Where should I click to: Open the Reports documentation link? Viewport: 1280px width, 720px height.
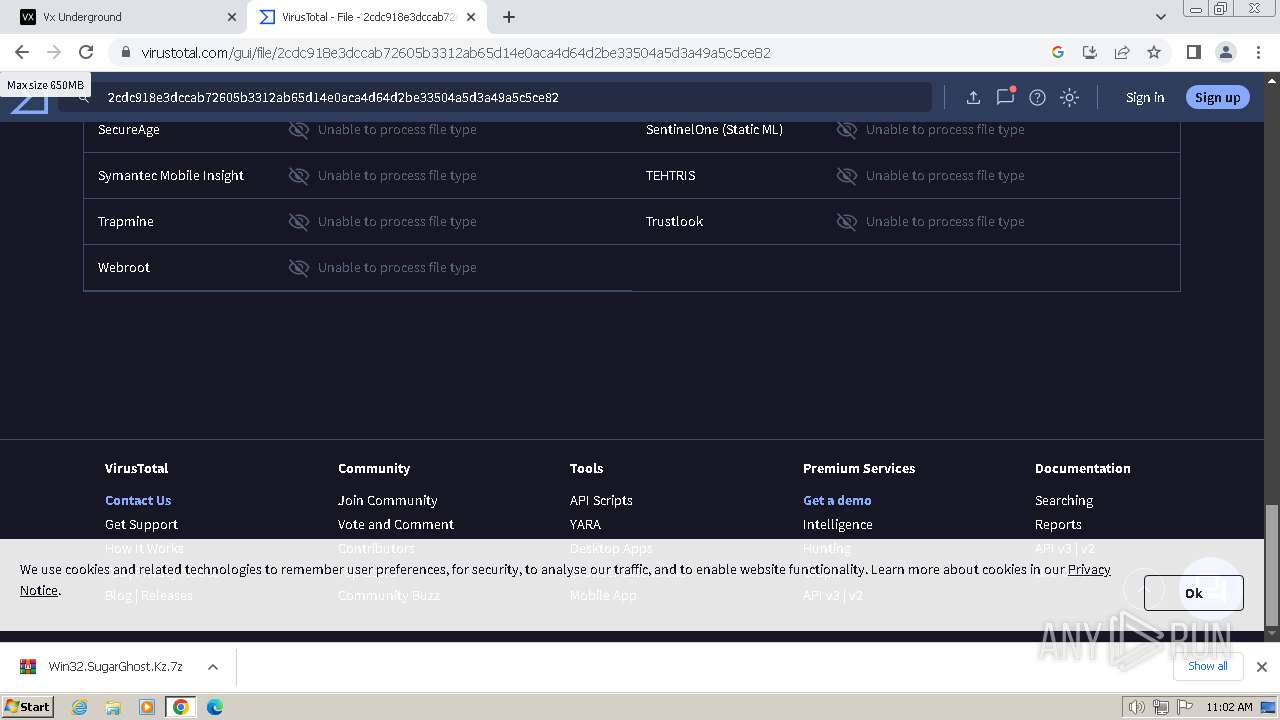[1058, 524]
